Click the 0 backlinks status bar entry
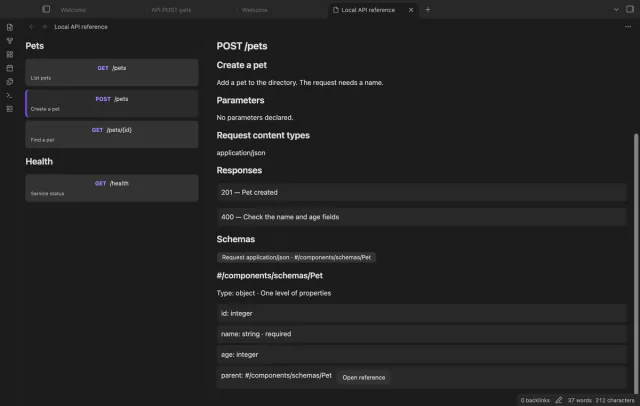This screenshot has width=640, height=406. pos(535,400)
